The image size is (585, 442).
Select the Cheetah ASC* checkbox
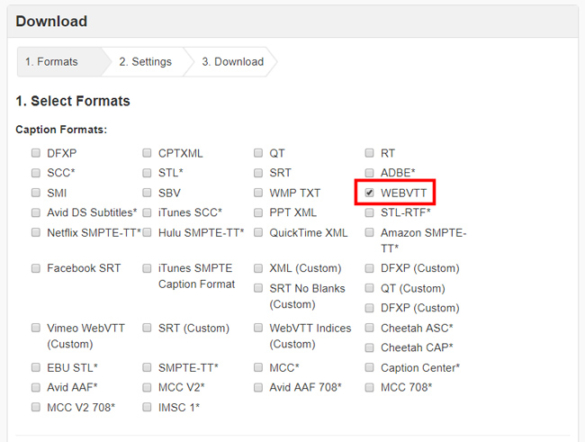point(369,328)
